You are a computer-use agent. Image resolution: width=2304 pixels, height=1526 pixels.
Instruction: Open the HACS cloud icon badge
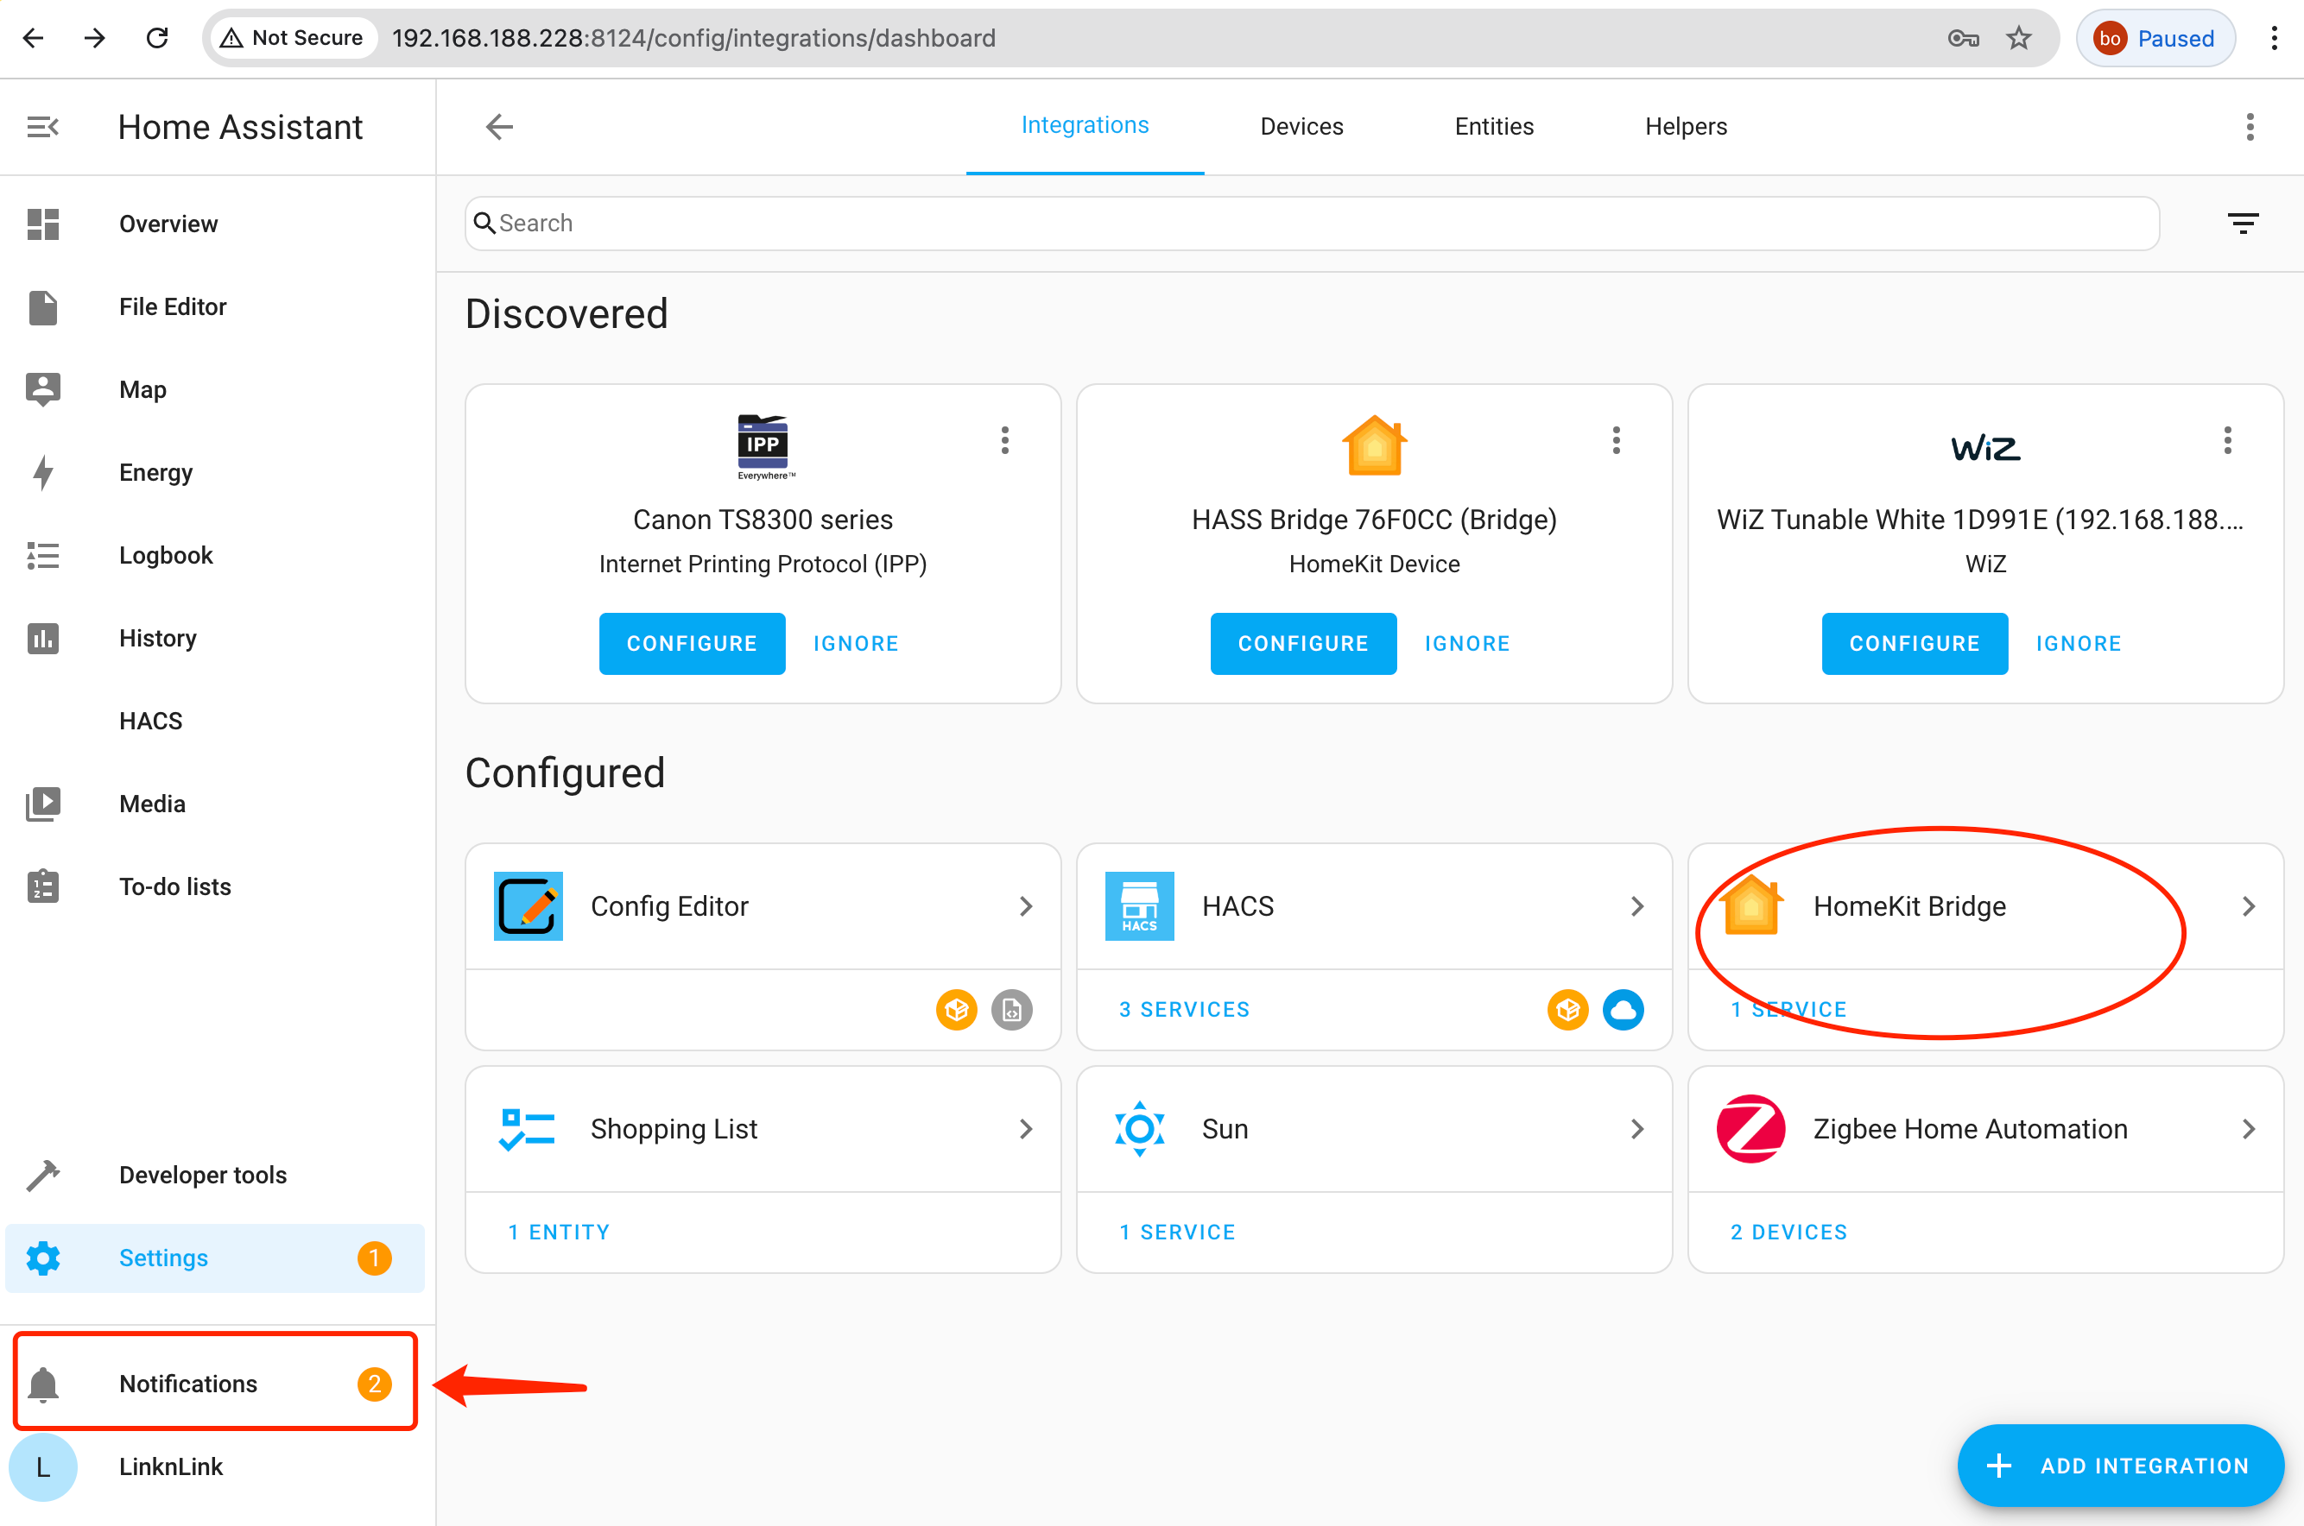[1622, 1009]
